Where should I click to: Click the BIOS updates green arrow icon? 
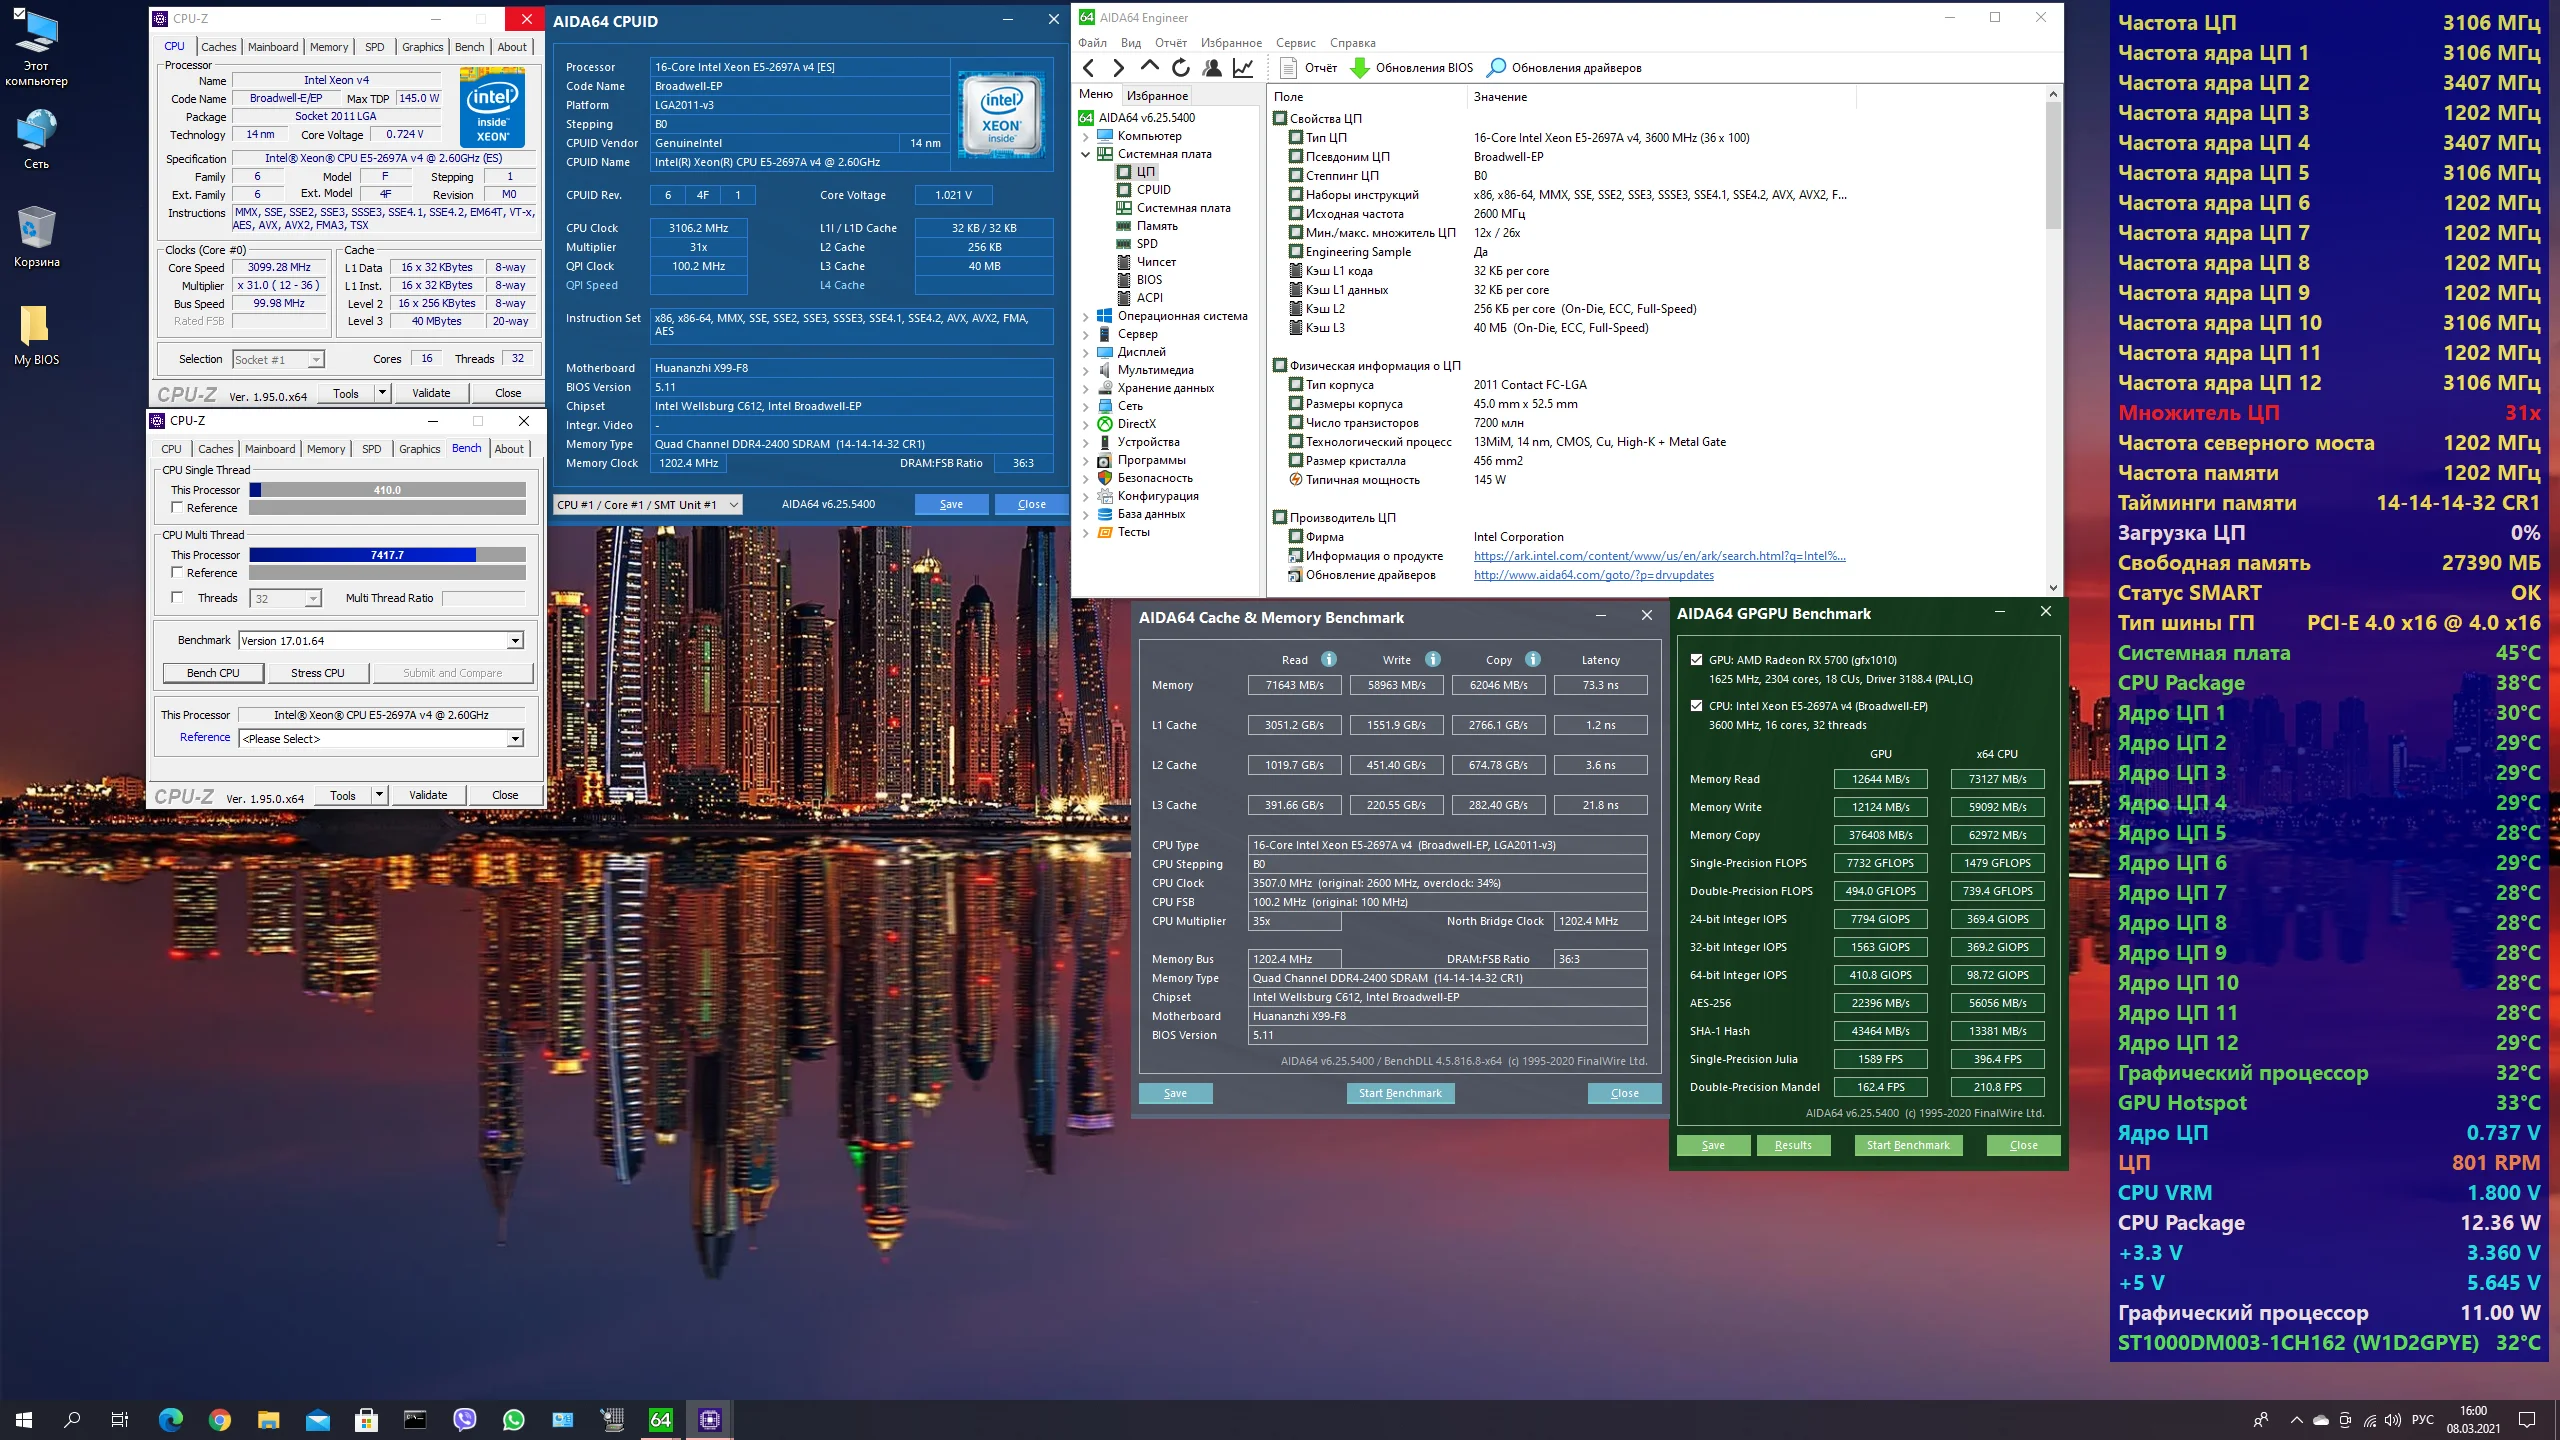pos(1359,68)
